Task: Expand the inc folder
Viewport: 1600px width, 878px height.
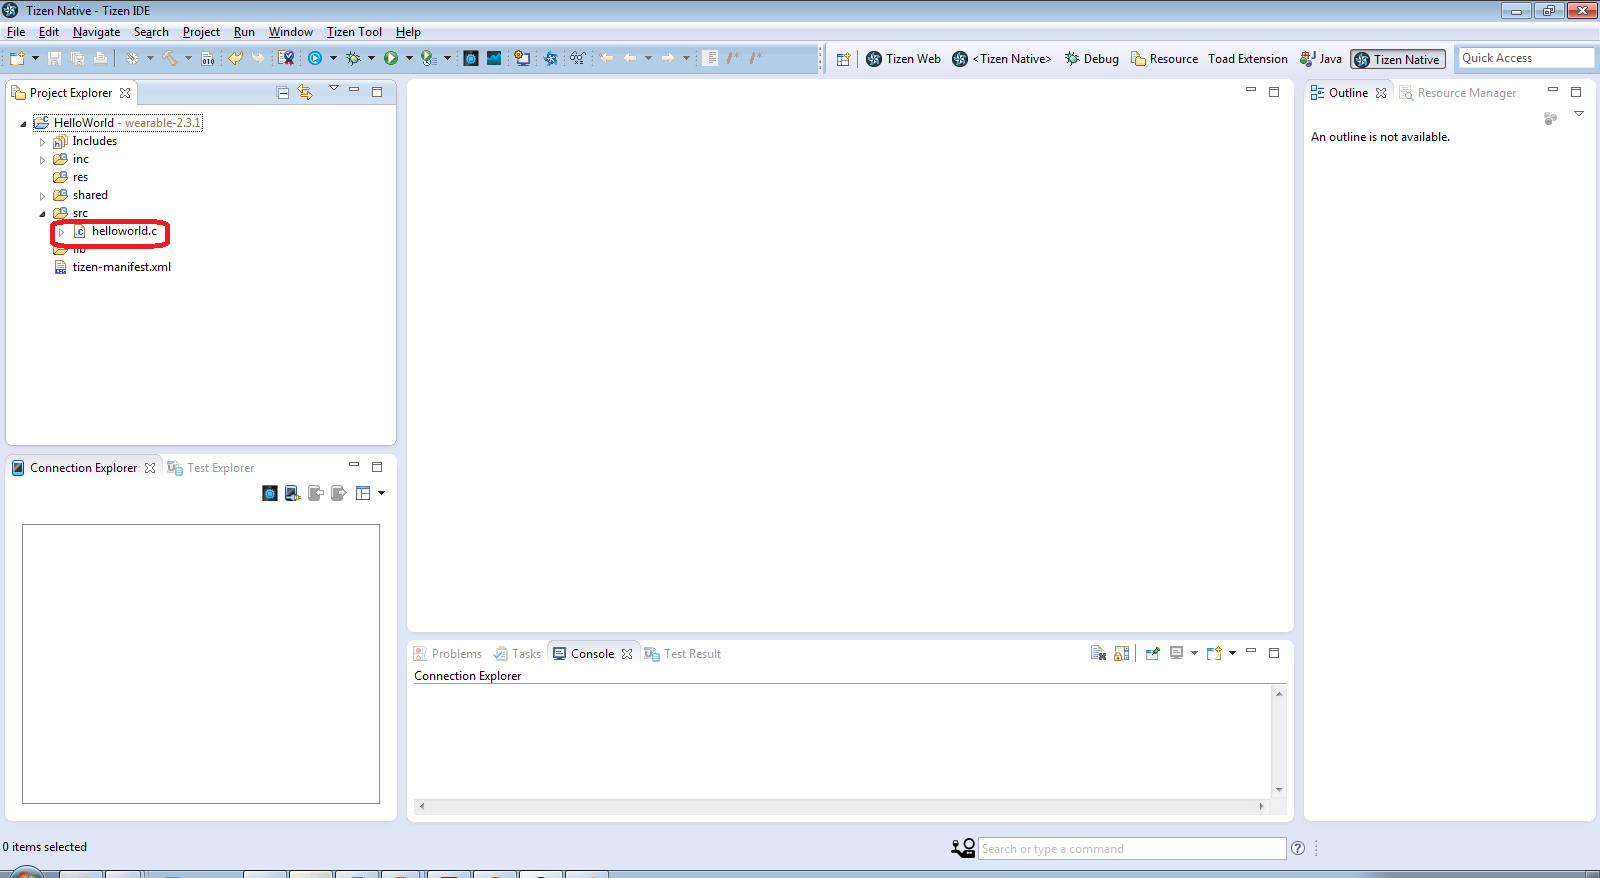Action: pos(42,160)
